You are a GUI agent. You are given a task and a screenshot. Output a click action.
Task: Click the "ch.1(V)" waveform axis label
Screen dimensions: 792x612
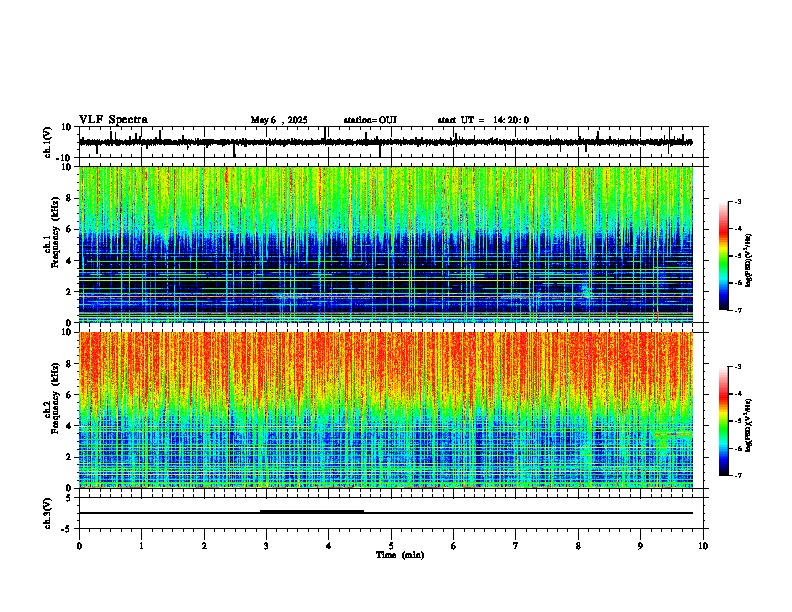click(48, 142)
